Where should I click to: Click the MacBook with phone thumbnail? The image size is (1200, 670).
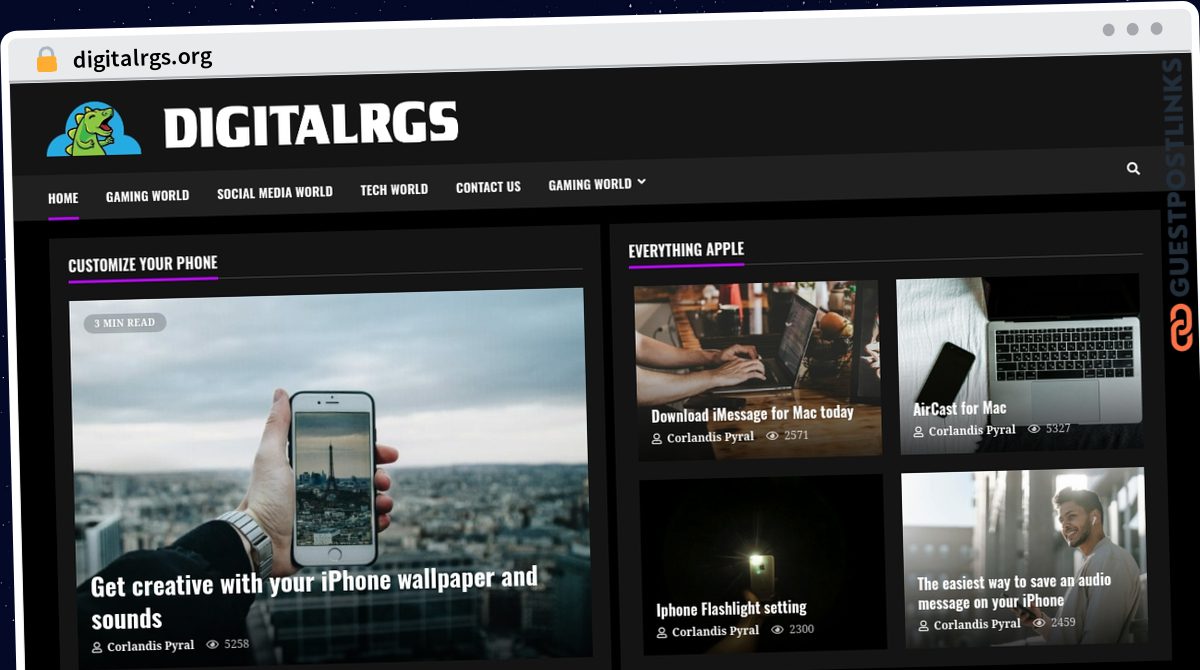coord(1019,365)
